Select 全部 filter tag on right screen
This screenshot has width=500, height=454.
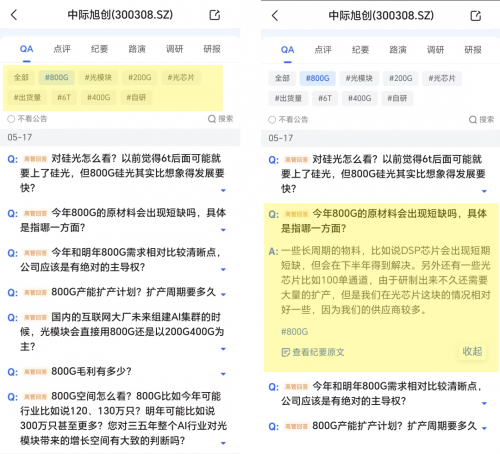(282, 78)
